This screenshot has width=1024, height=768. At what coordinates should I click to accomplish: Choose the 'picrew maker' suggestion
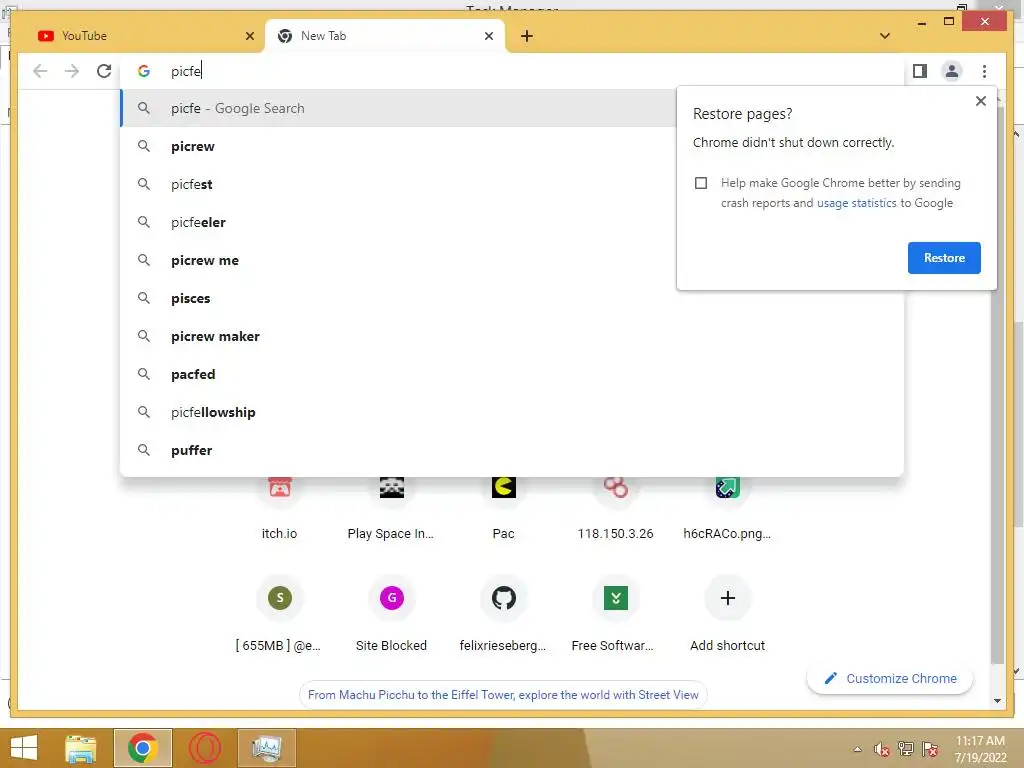(512, 336)
